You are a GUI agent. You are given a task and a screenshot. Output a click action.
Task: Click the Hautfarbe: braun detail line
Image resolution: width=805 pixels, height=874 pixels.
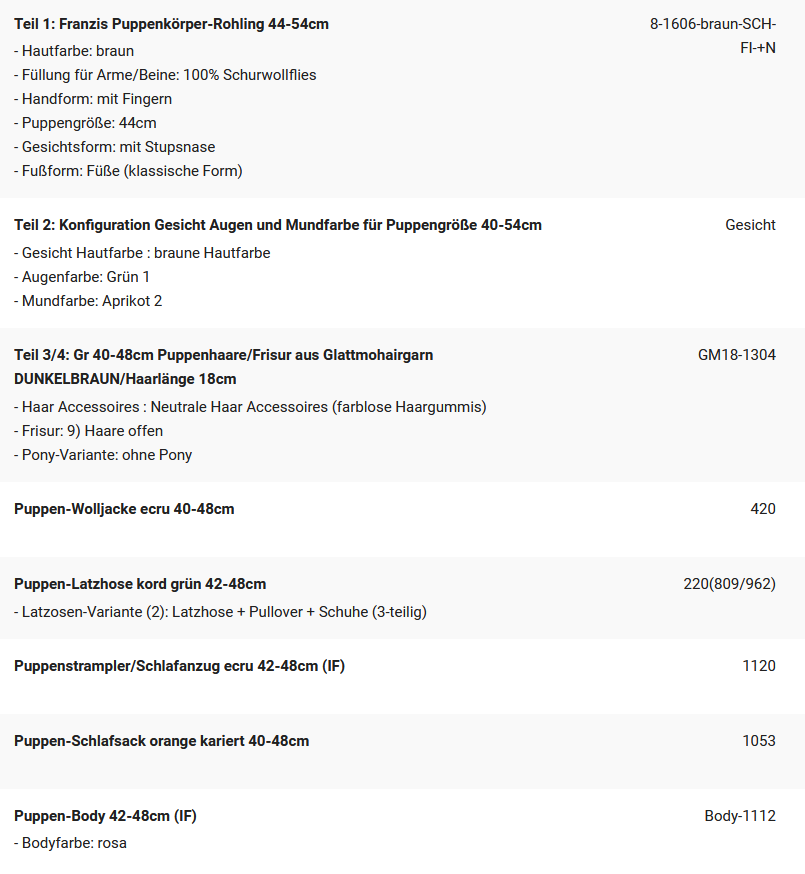point(74,51)
